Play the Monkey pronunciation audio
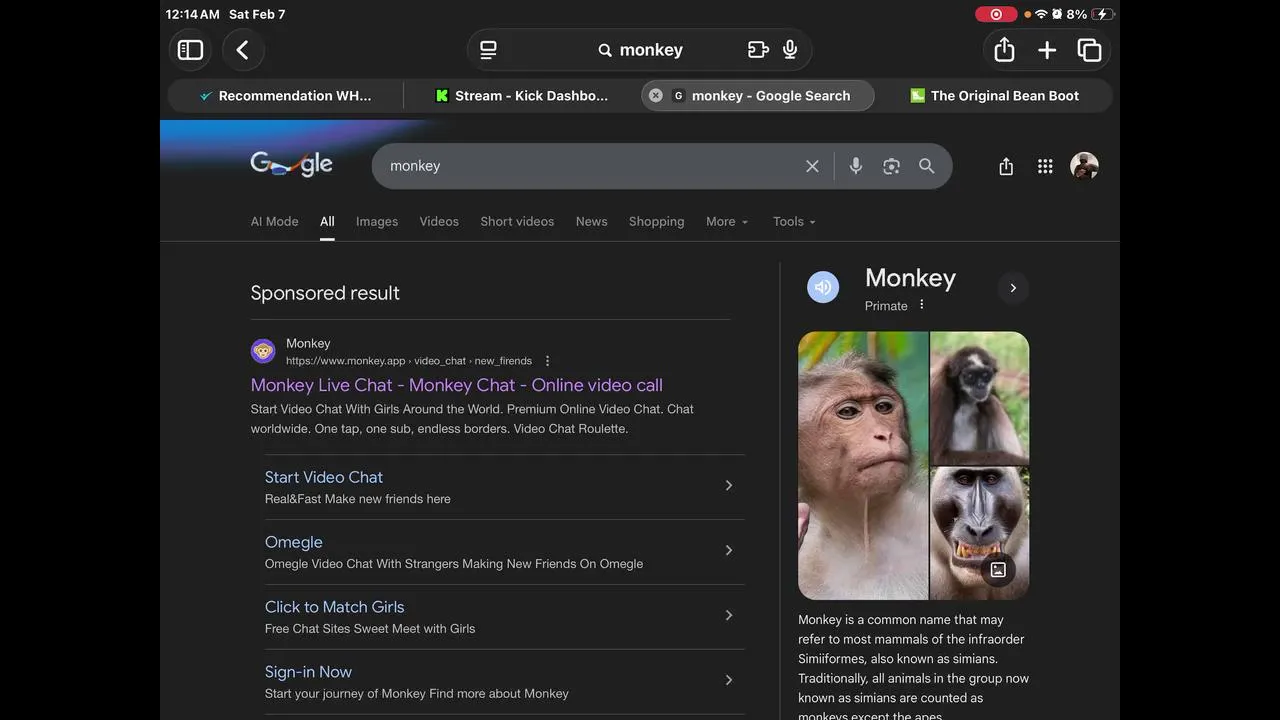The width and height of the screenshot is (1280, 720). 823,287
